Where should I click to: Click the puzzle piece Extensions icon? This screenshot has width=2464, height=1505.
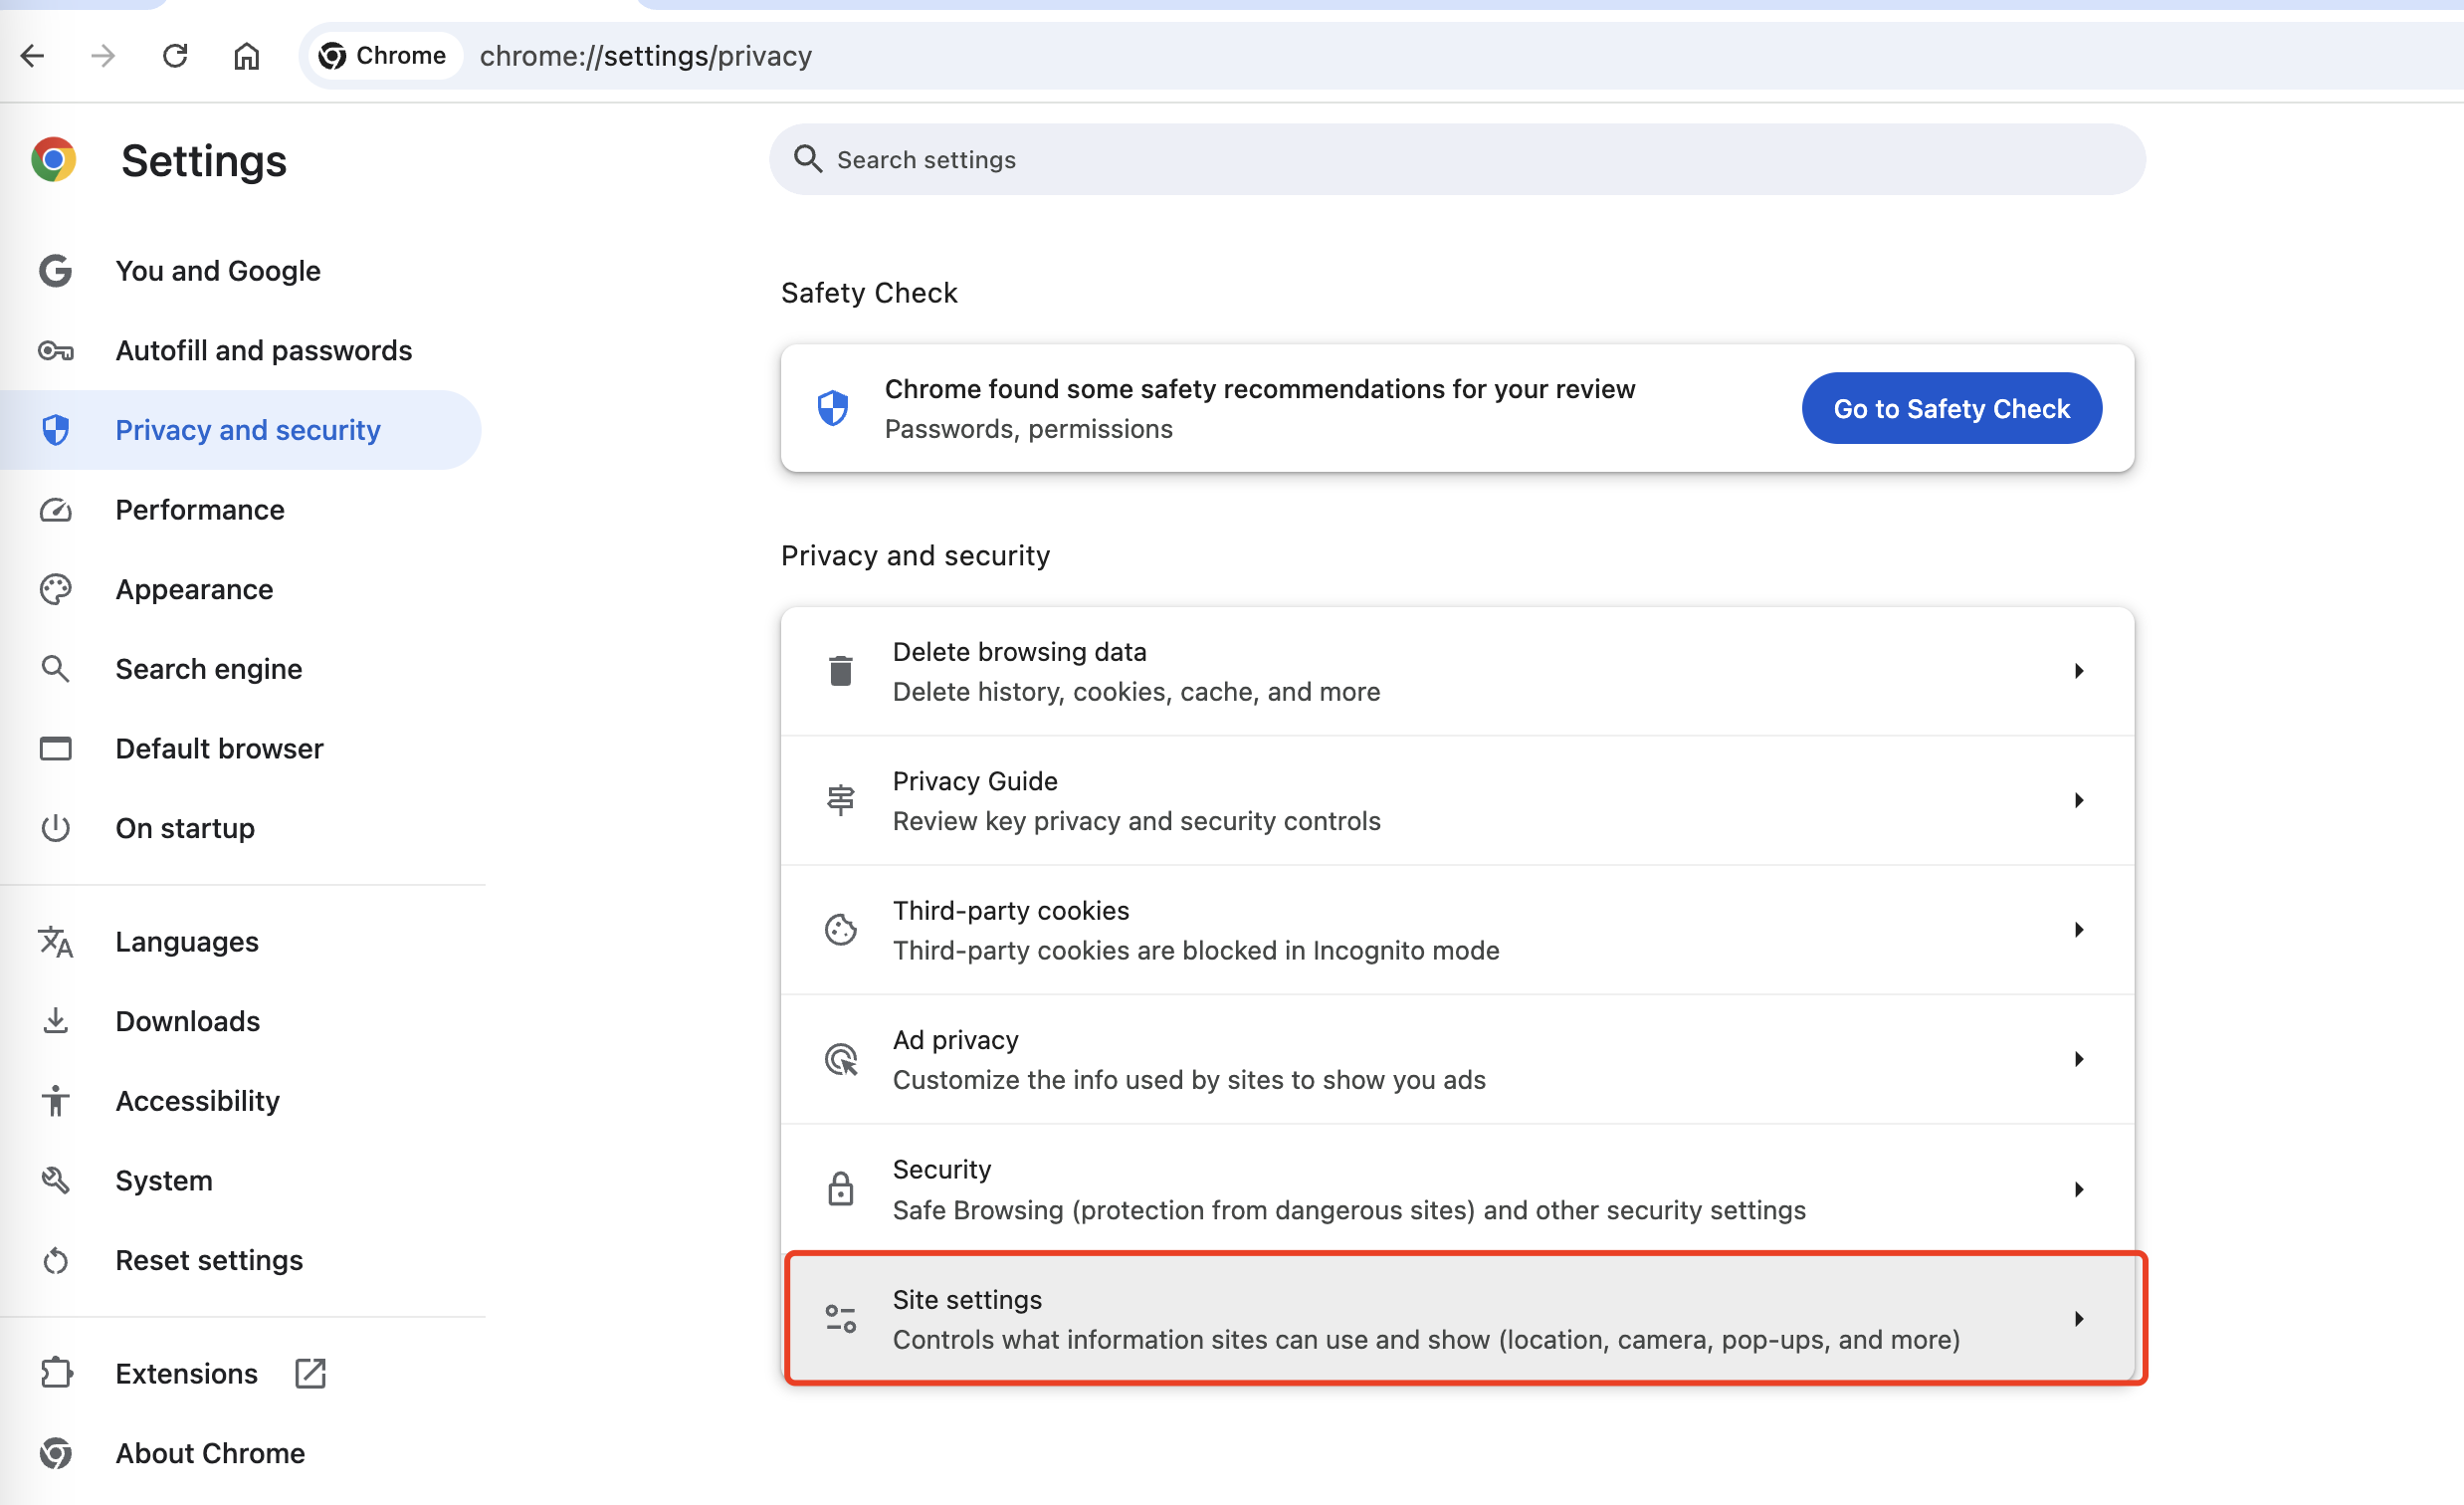(56, 1374)
